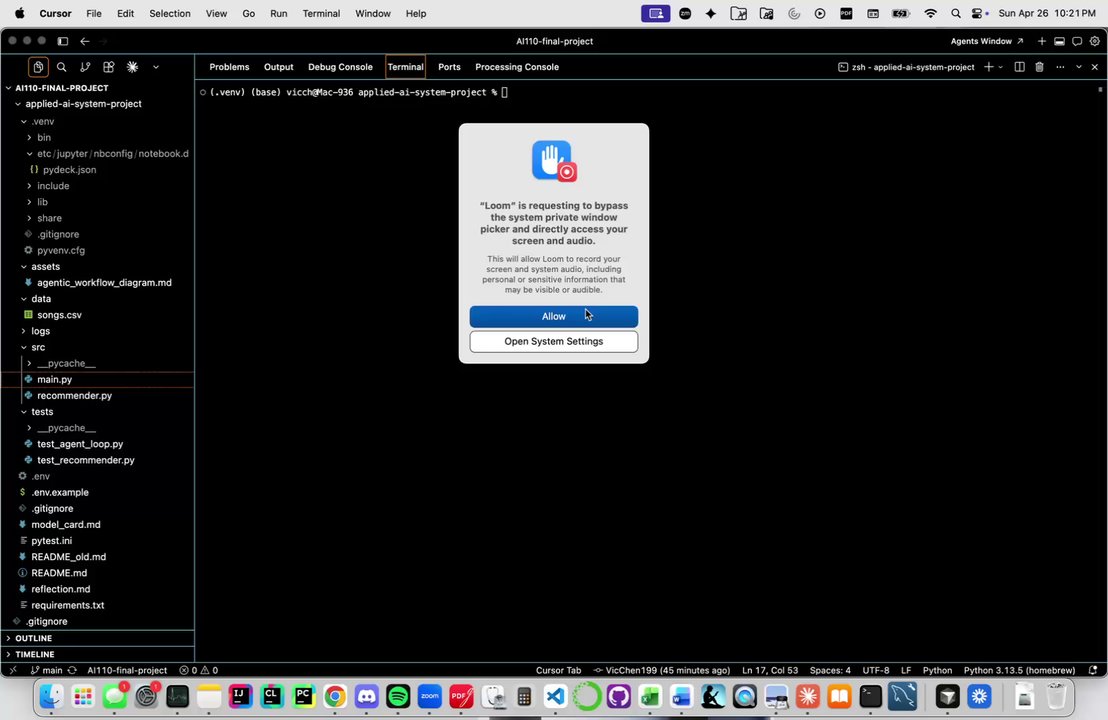The width and height of the screenshot is (1108, 720).
Task: Click the main branch indicator in status bar
Action: [x=47, y=670]
